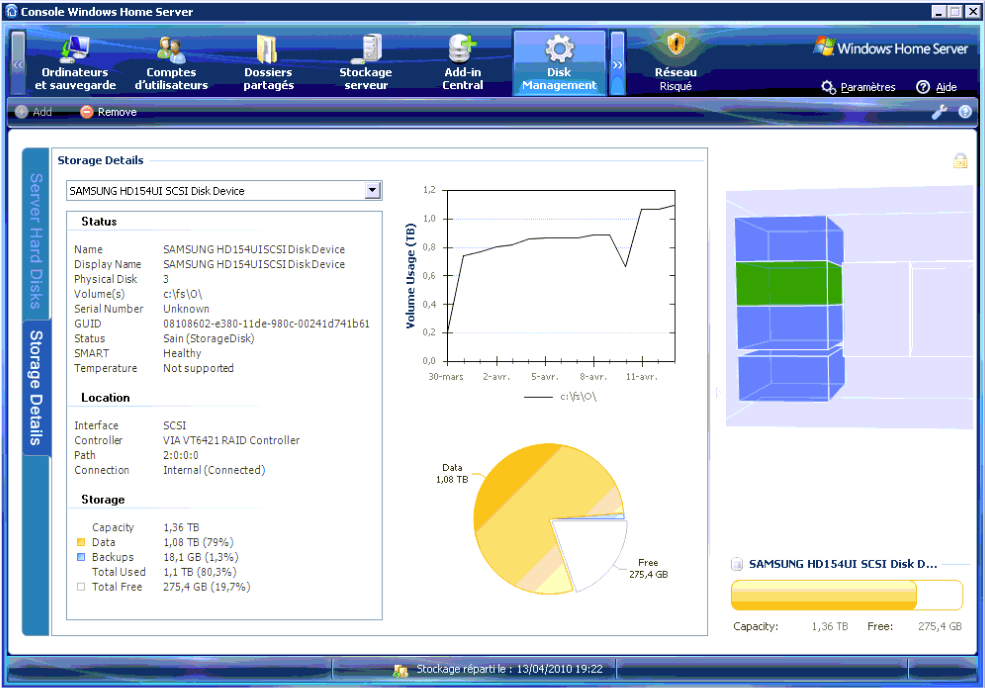Screen dimensions: 985x688
Task: Select the top blue disk in 3D view
Action: pyautogui.click(x=788, y=239)
